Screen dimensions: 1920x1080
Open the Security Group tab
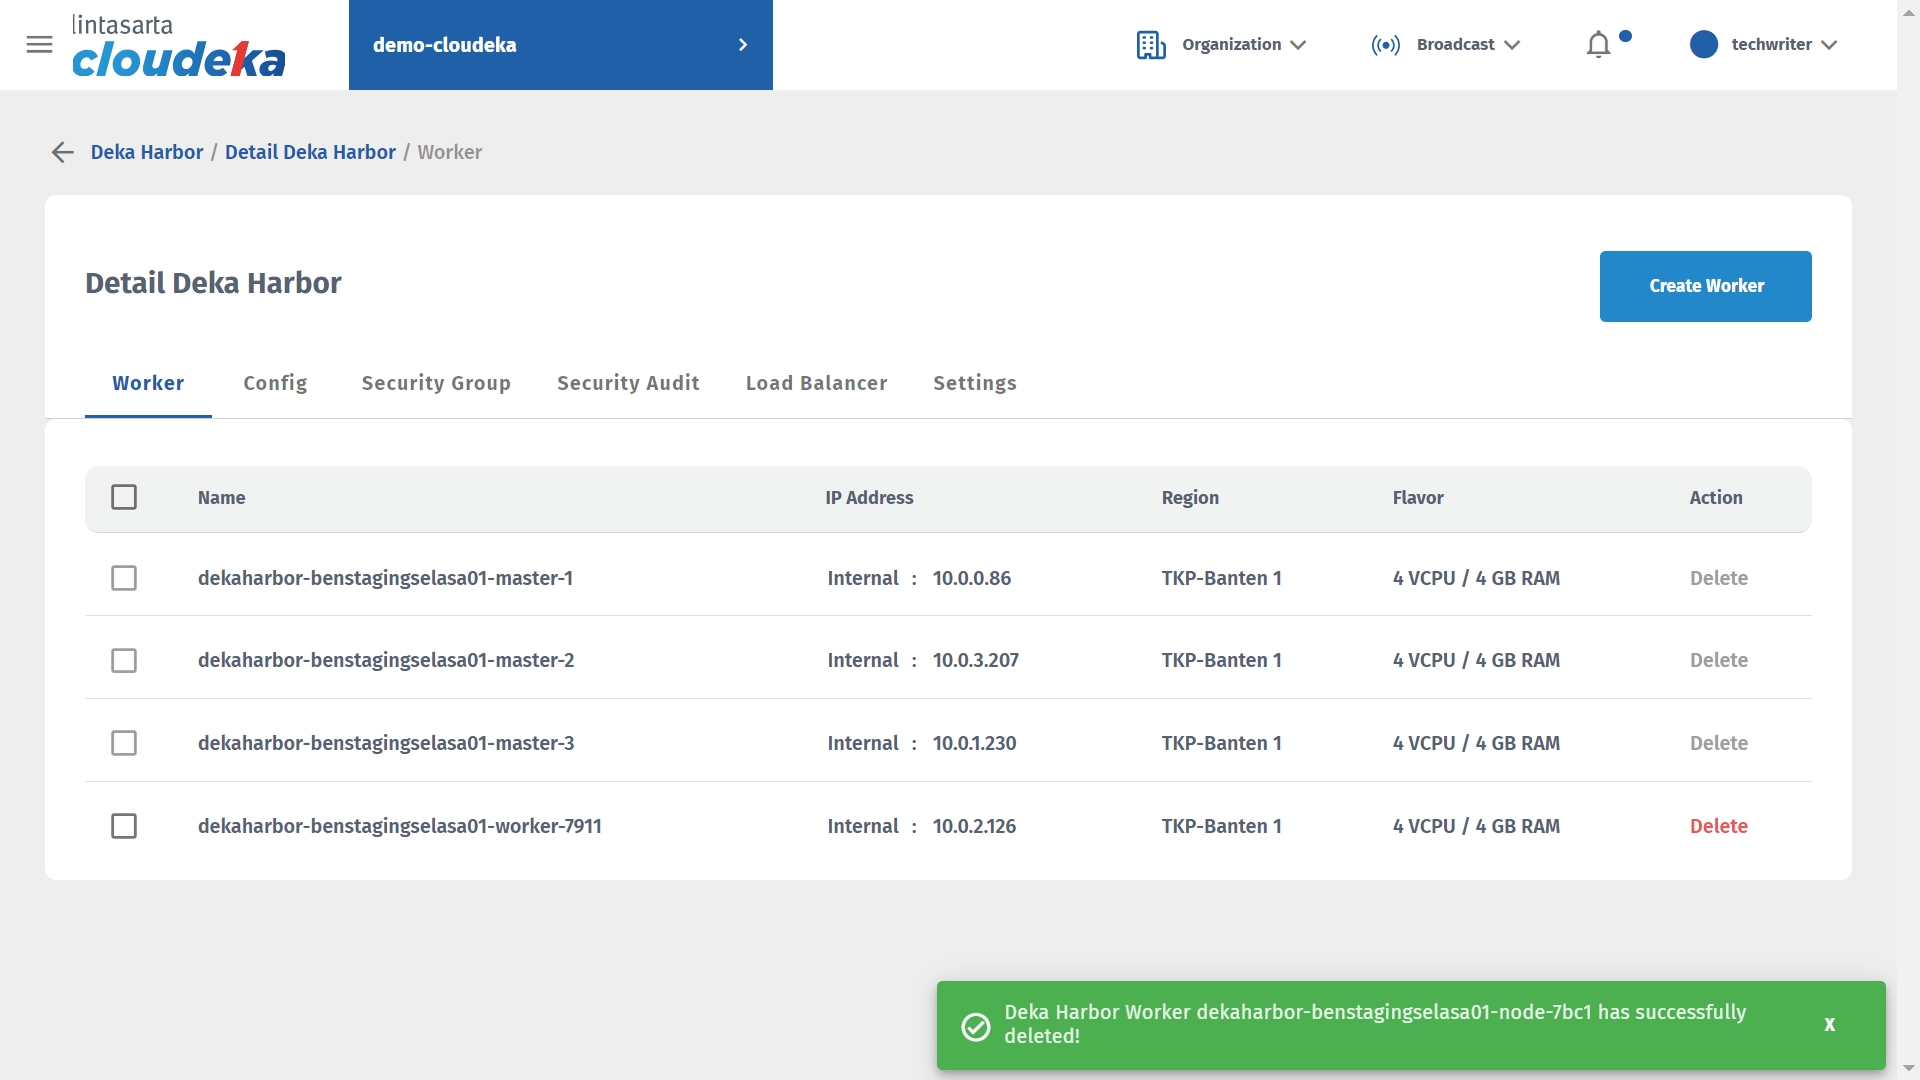pos(436,383)
